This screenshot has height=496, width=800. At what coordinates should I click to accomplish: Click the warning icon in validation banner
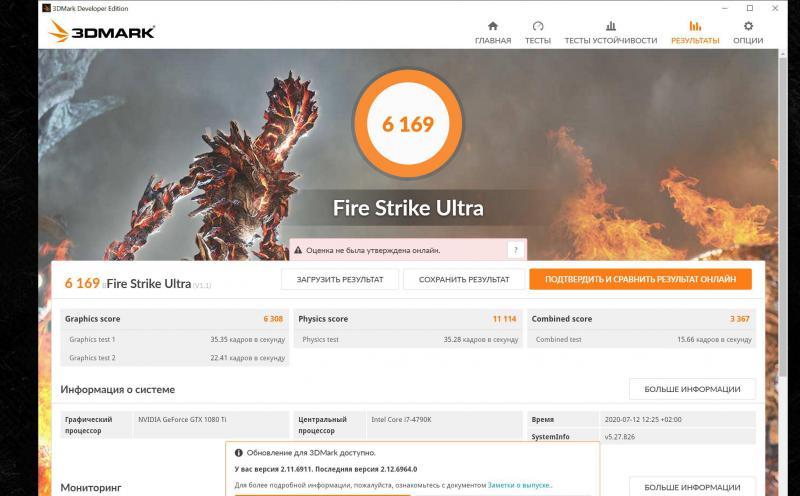point(297,250)
